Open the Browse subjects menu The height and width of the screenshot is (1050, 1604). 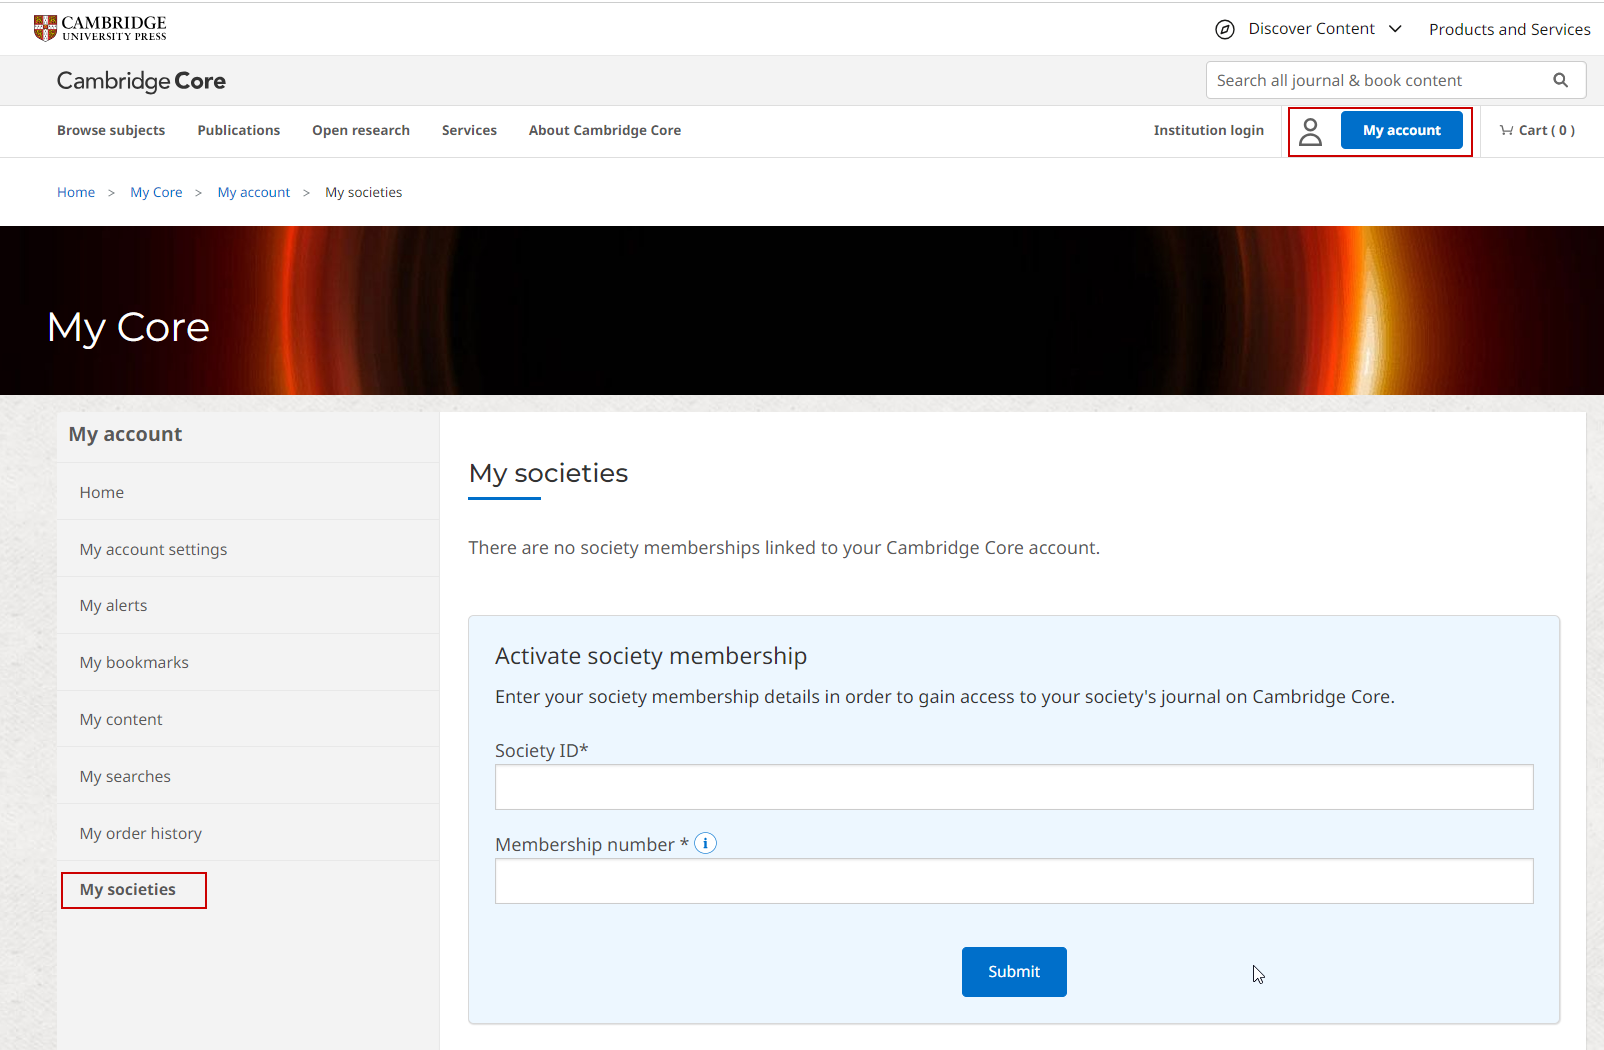111,130
